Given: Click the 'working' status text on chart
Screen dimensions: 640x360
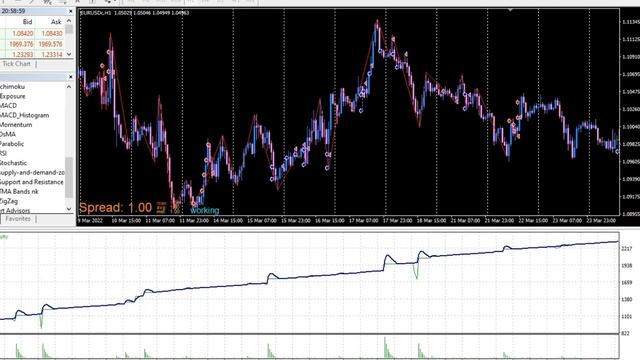Looking at the screenshot, I should pyautogui.click(x=204, y=210).
